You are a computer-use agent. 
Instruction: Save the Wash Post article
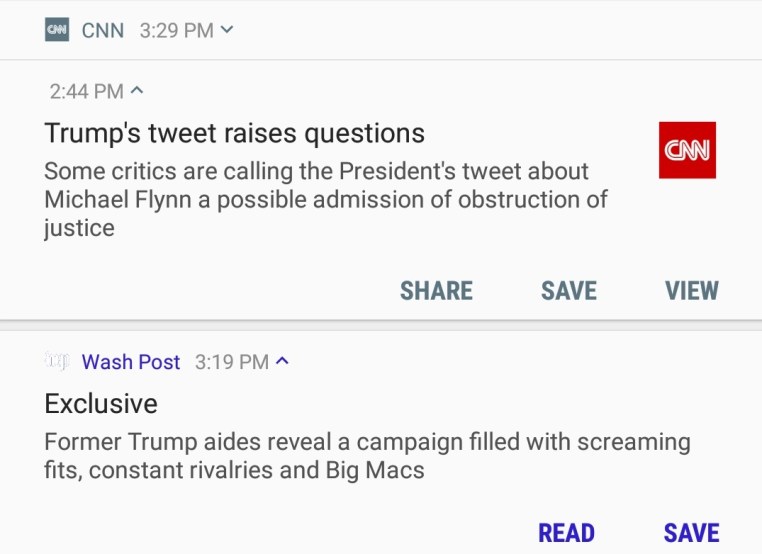click(691, 533)
